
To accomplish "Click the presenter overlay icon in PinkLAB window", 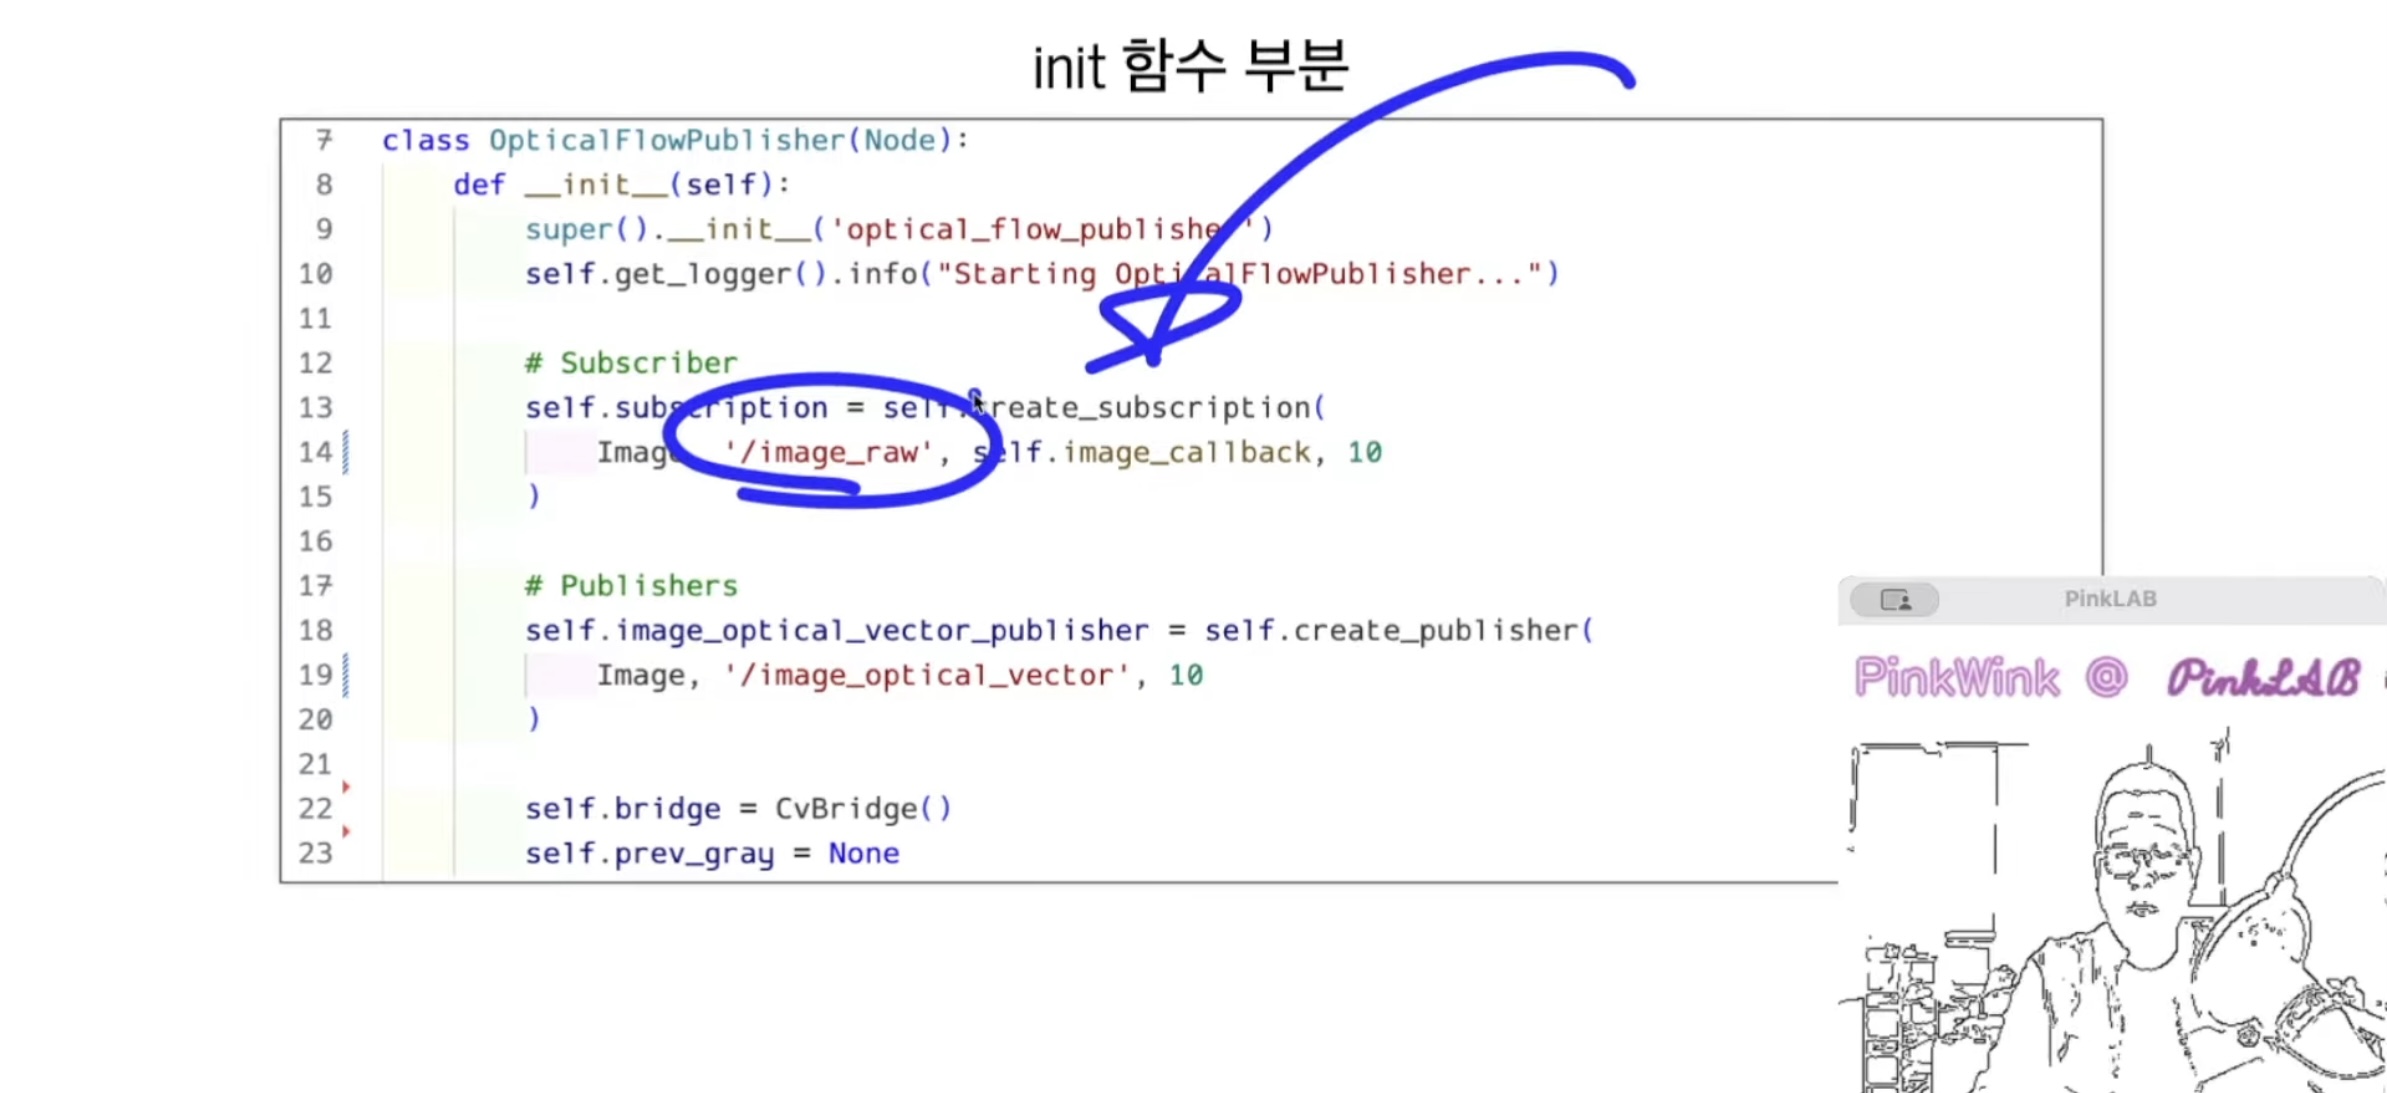I will [x=1895, y=600].
